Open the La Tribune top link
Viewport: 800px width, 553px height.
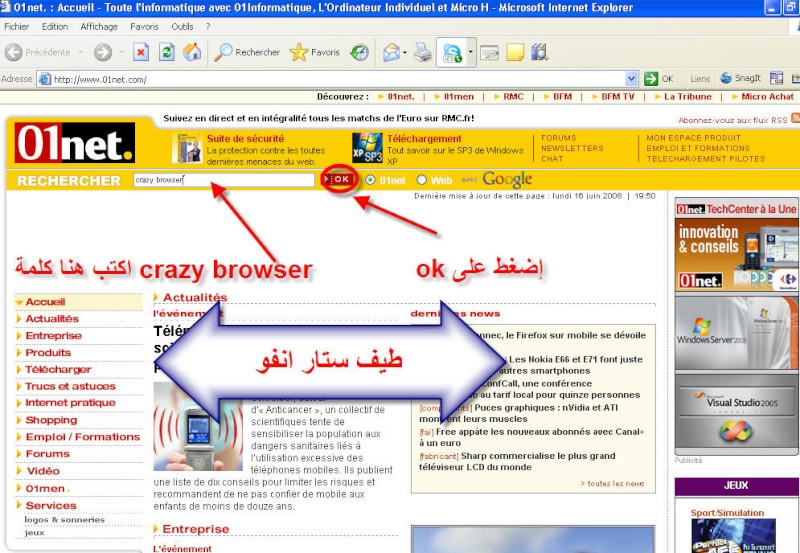pos(687,96)
